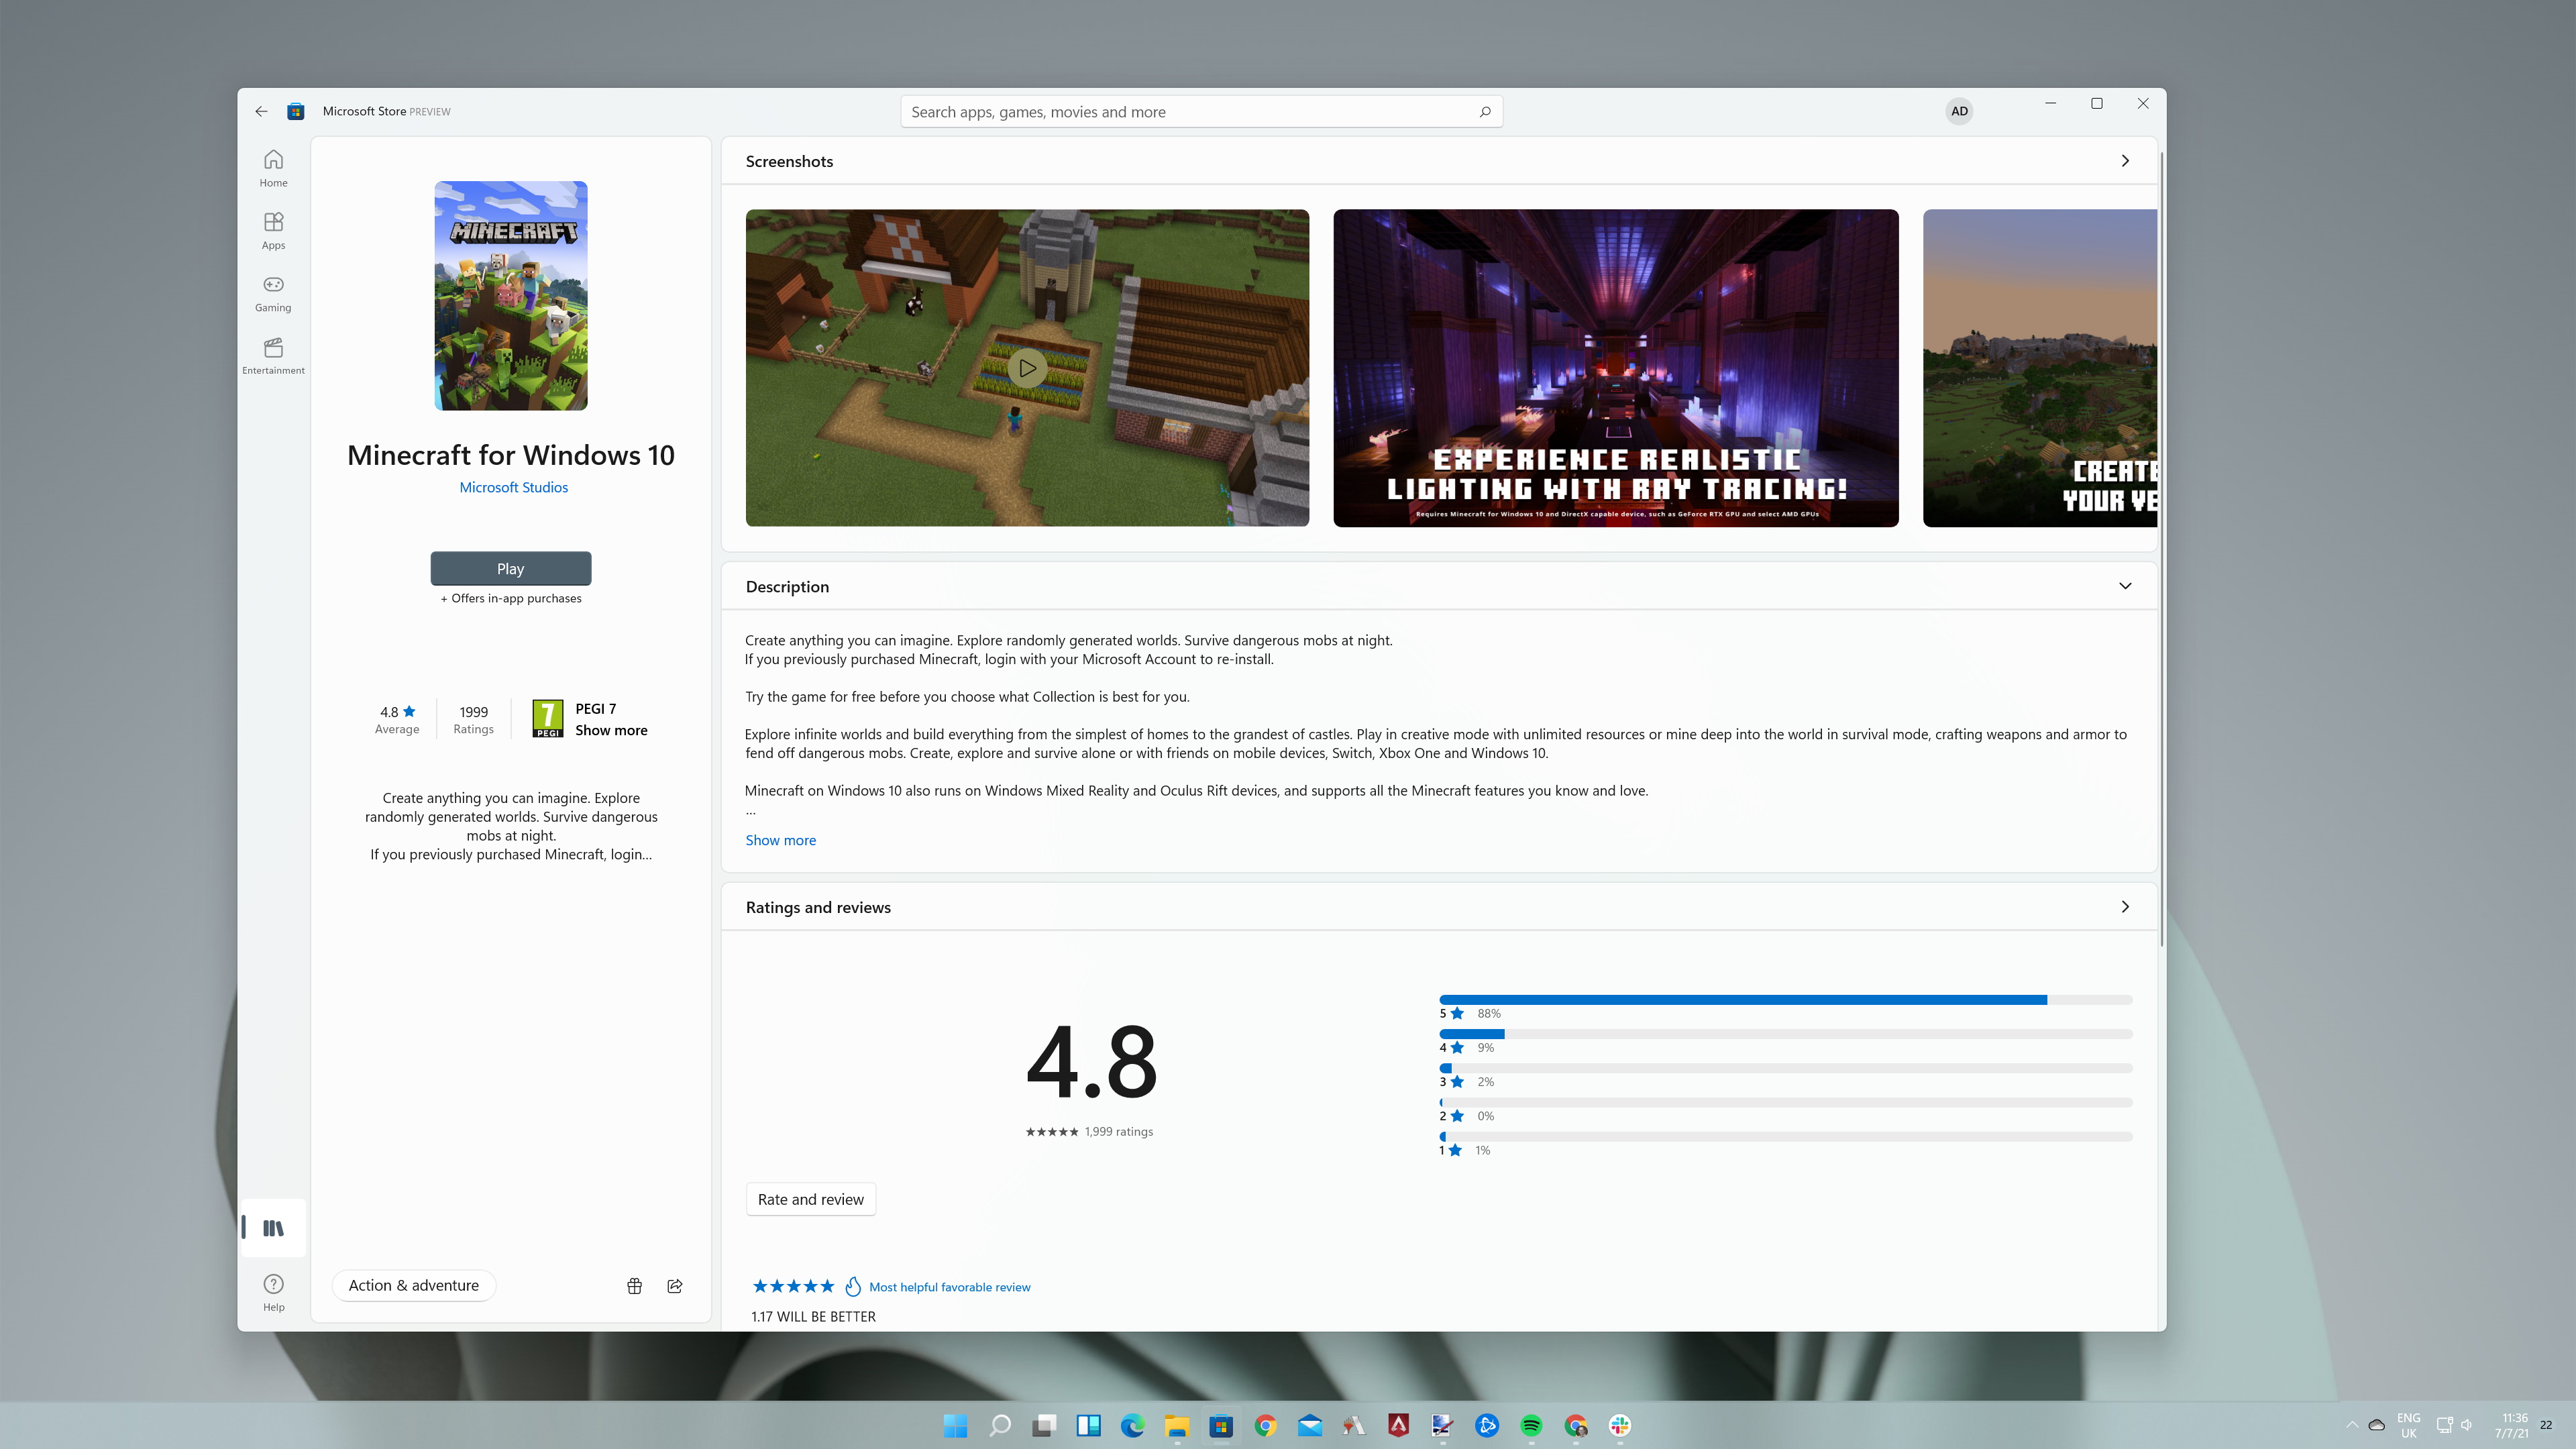Click the Help icon in sidebar
This screenshot has height=1449, width=2576.
(272, 1291)
